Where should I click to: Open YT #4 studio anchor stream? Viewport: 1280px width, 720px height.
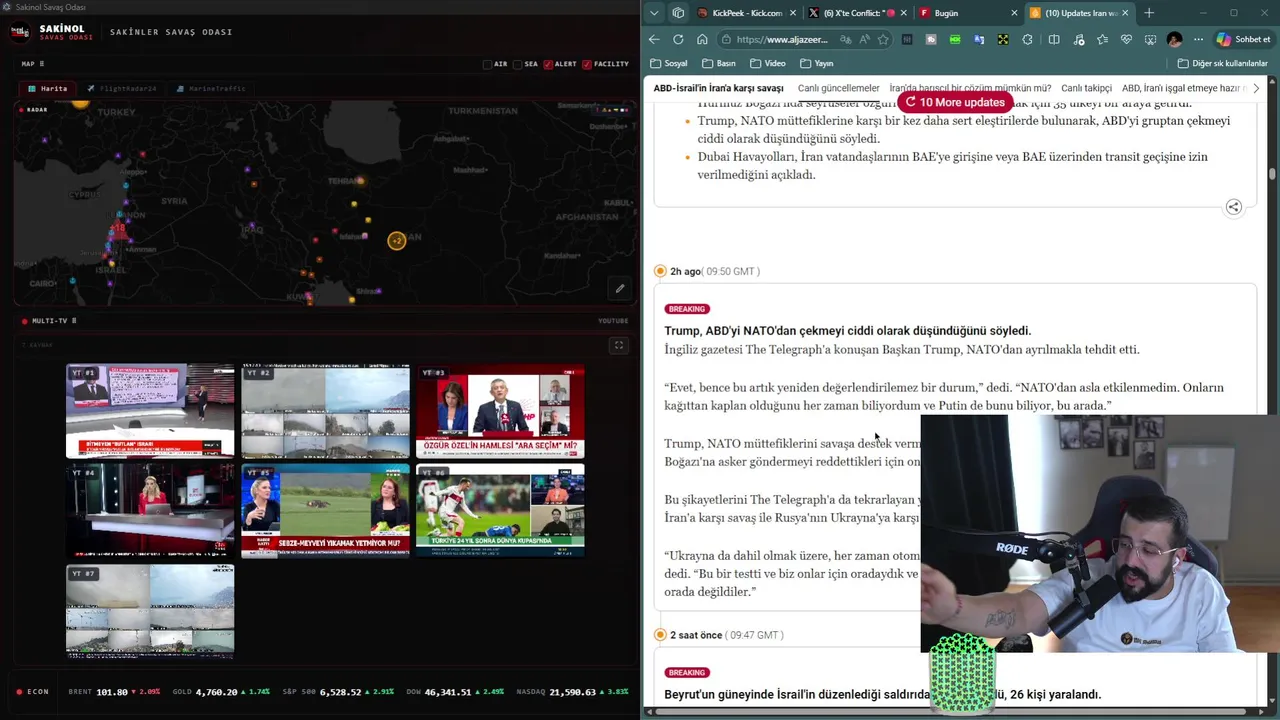(x=150, y=510)
